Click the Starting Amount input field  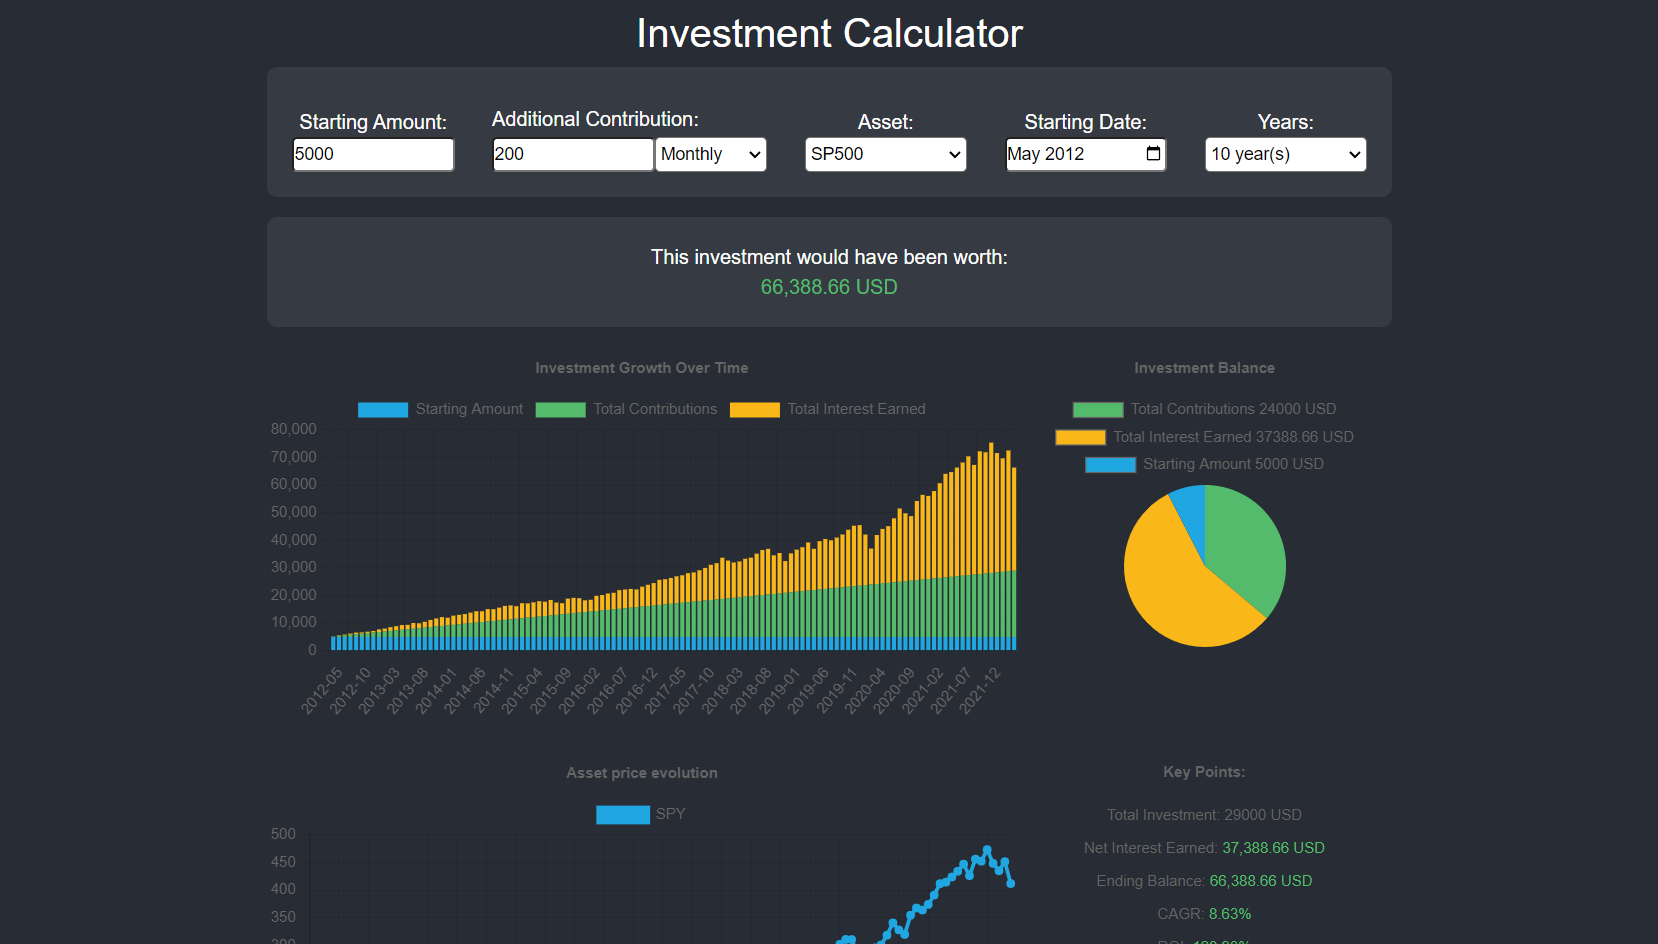(x=372, y=154)
